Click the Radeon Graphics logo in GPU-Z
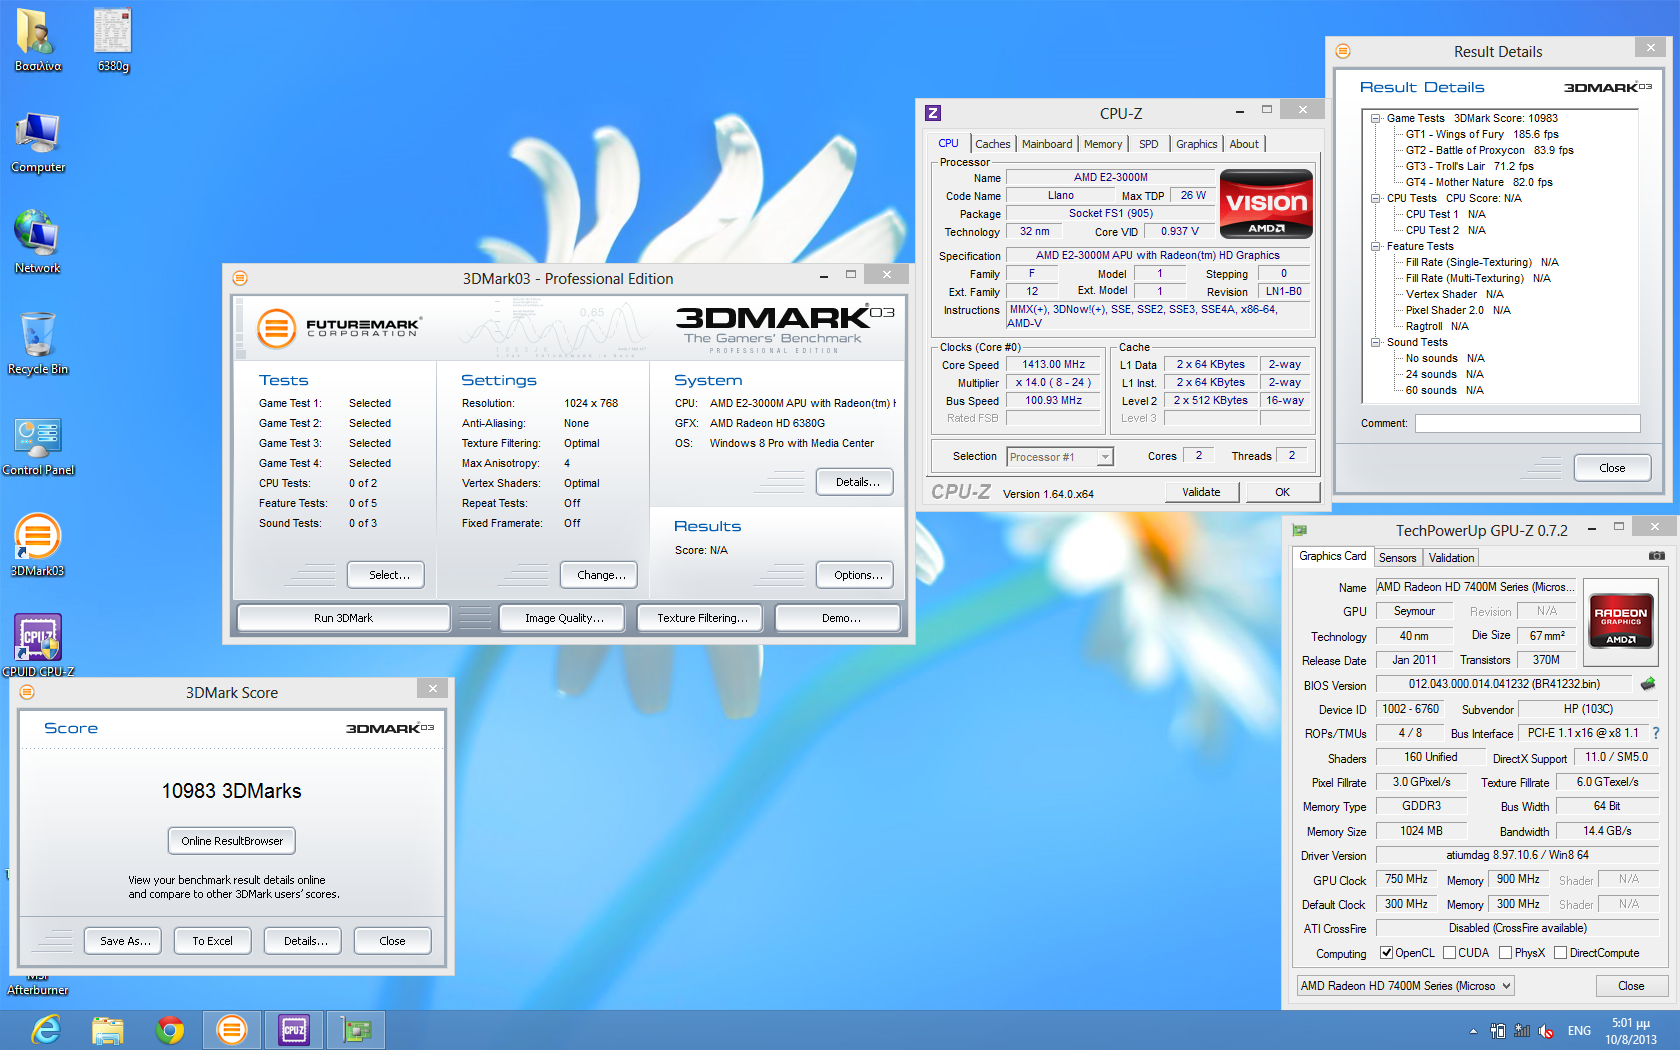 tap(1621, 622)
